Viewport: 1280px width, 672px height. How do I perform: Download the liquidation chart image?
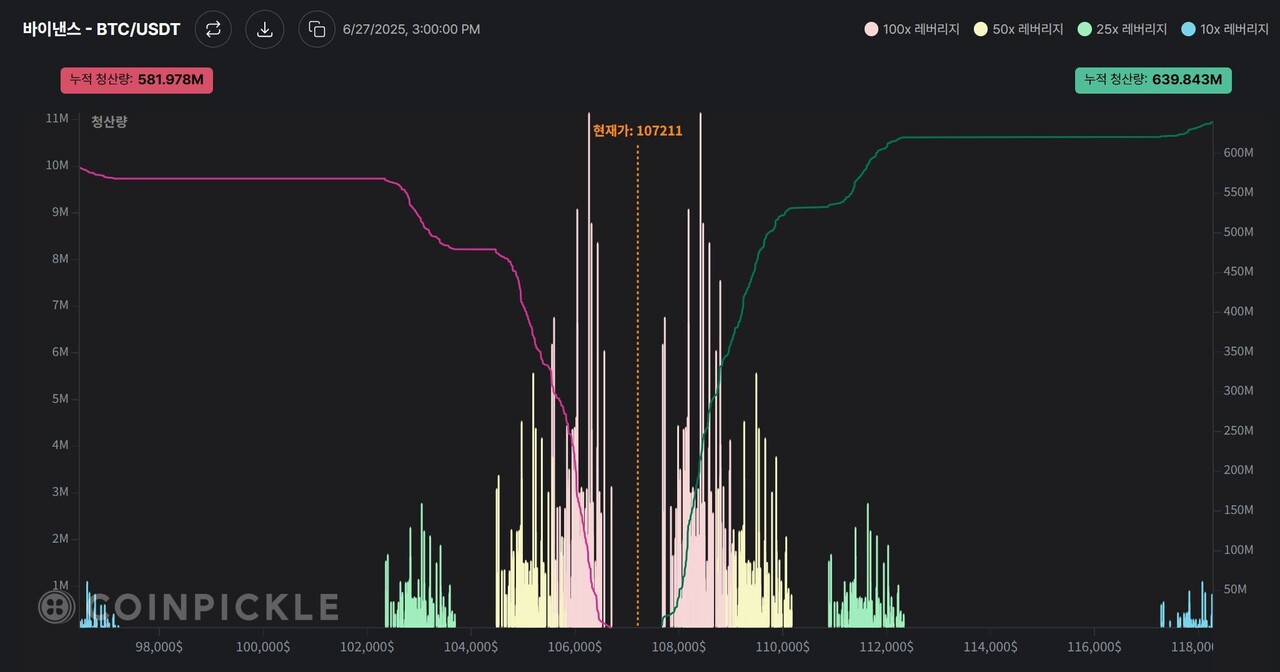265,29
